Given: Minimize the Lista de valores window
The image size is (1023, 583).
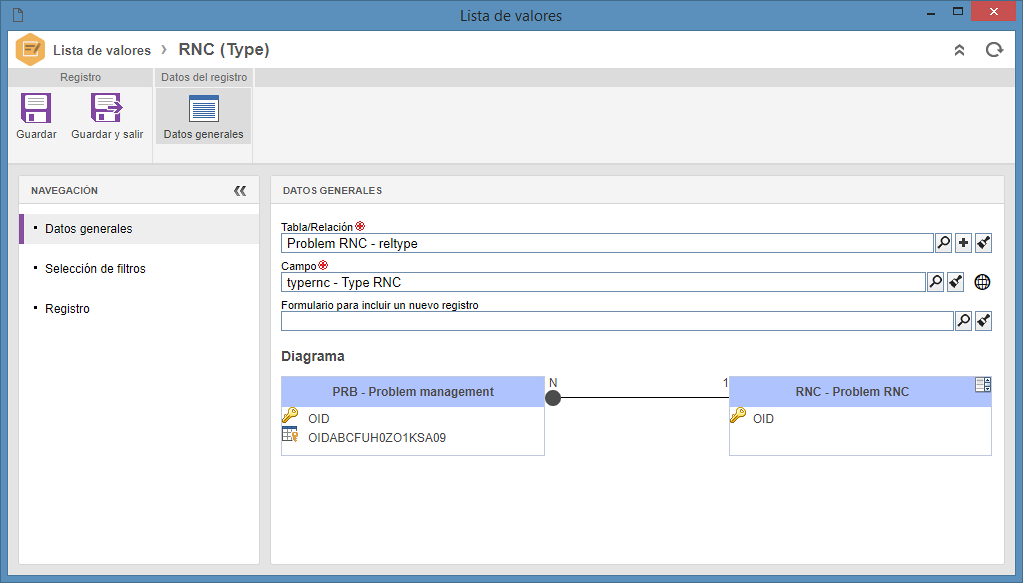Looking at the screenshot, I should pos(931,13).
